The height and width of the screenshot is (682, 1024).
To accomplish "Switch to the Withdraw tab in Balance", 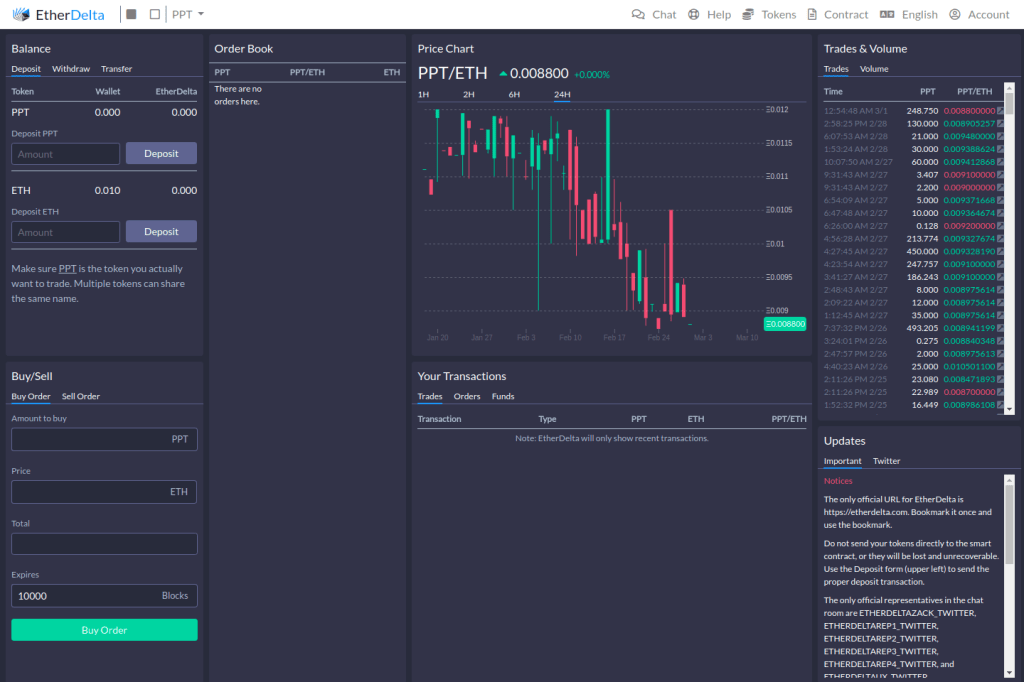I will (x=72, y=68).
